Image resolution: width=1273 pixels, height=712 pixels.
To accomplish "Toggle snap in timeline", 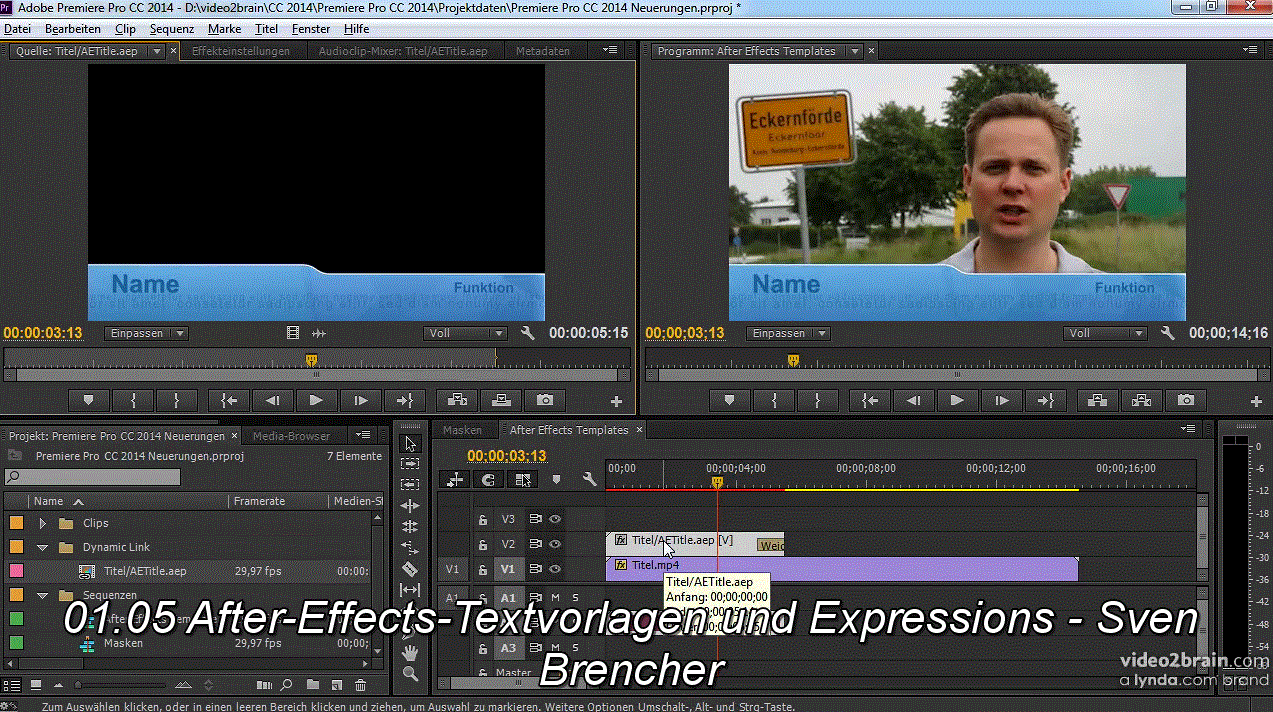I will pyautogui.click(x=488, y=479).
